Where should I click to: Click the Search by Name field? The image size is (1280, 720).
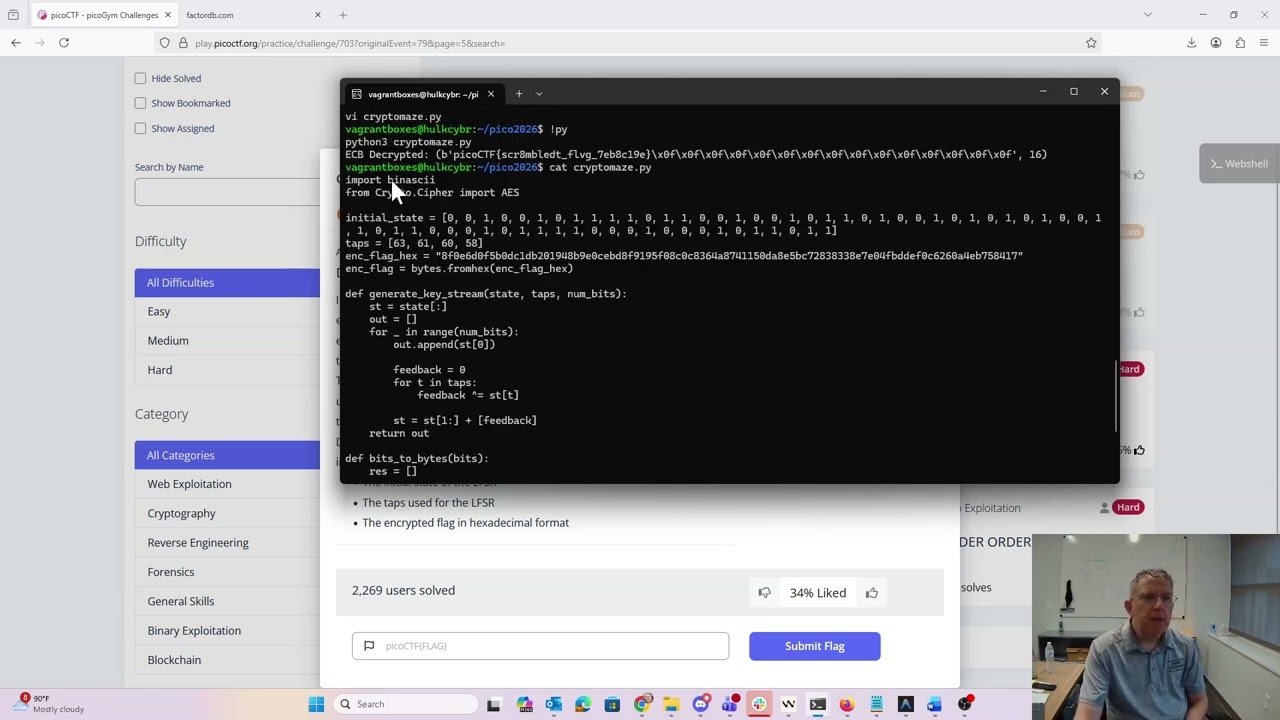point(227,192)
